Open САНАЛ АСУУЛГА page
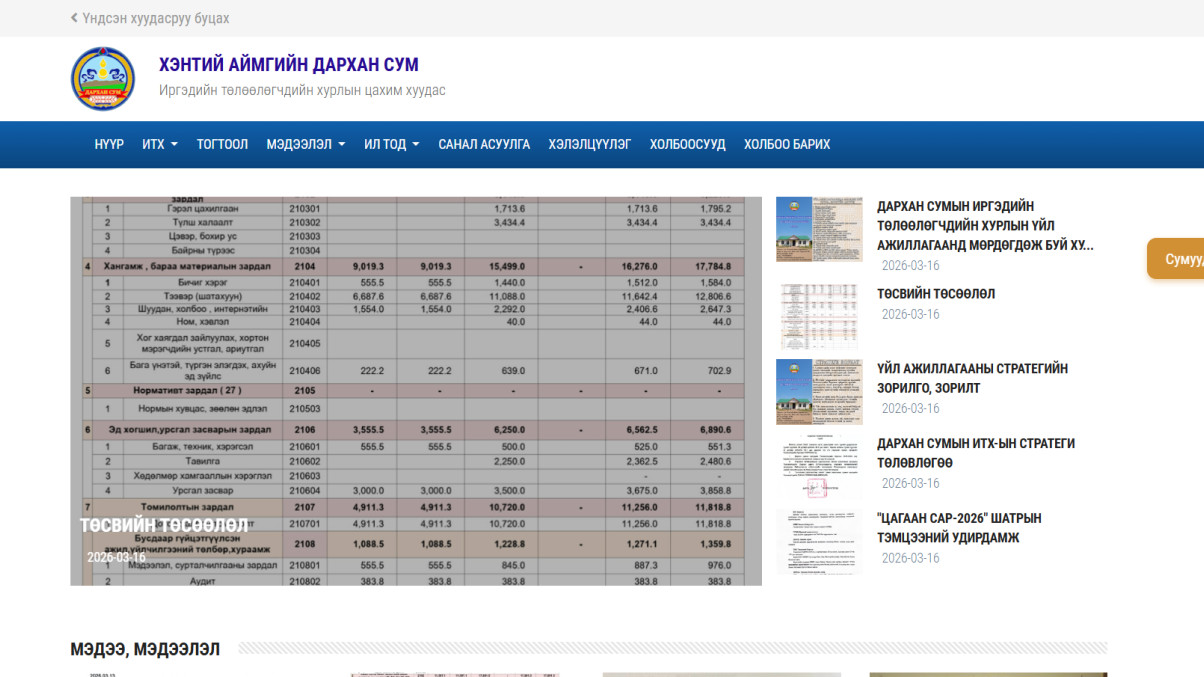 484,144
